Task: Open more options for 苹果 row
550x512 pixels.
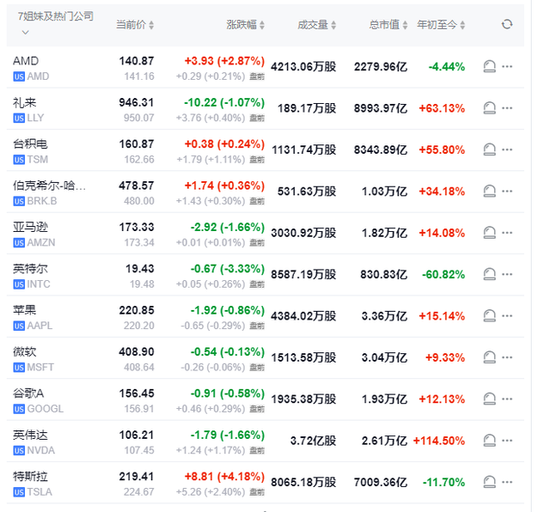Action: (x=507, y=316)
